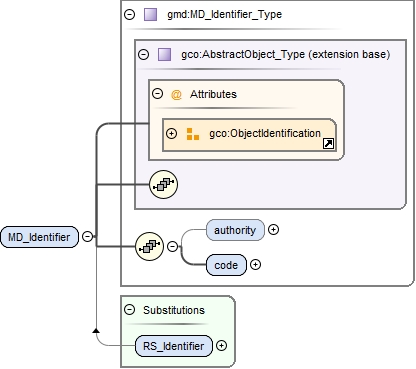This screenshot has width=416, height=369.
Task: Select the sequence compositor inside AbstractObject_Type
Action: [163, 184]
